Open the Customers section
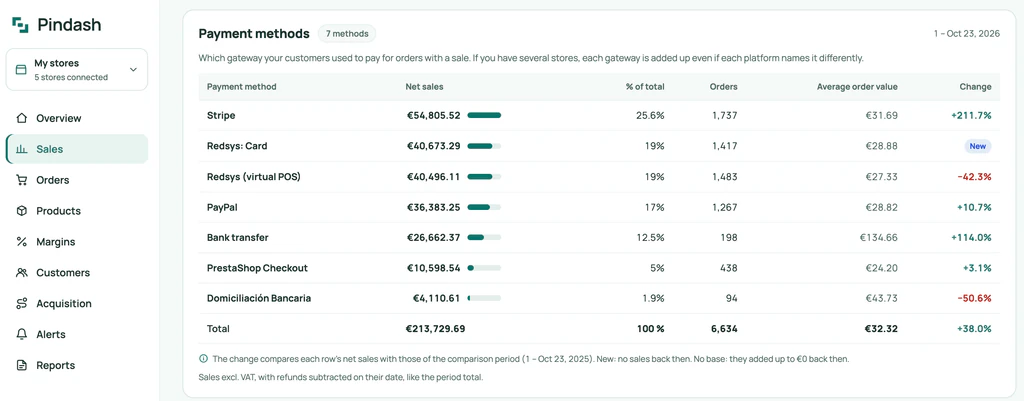The height and width of the screenshot is (401, 1024). (77, 273)
